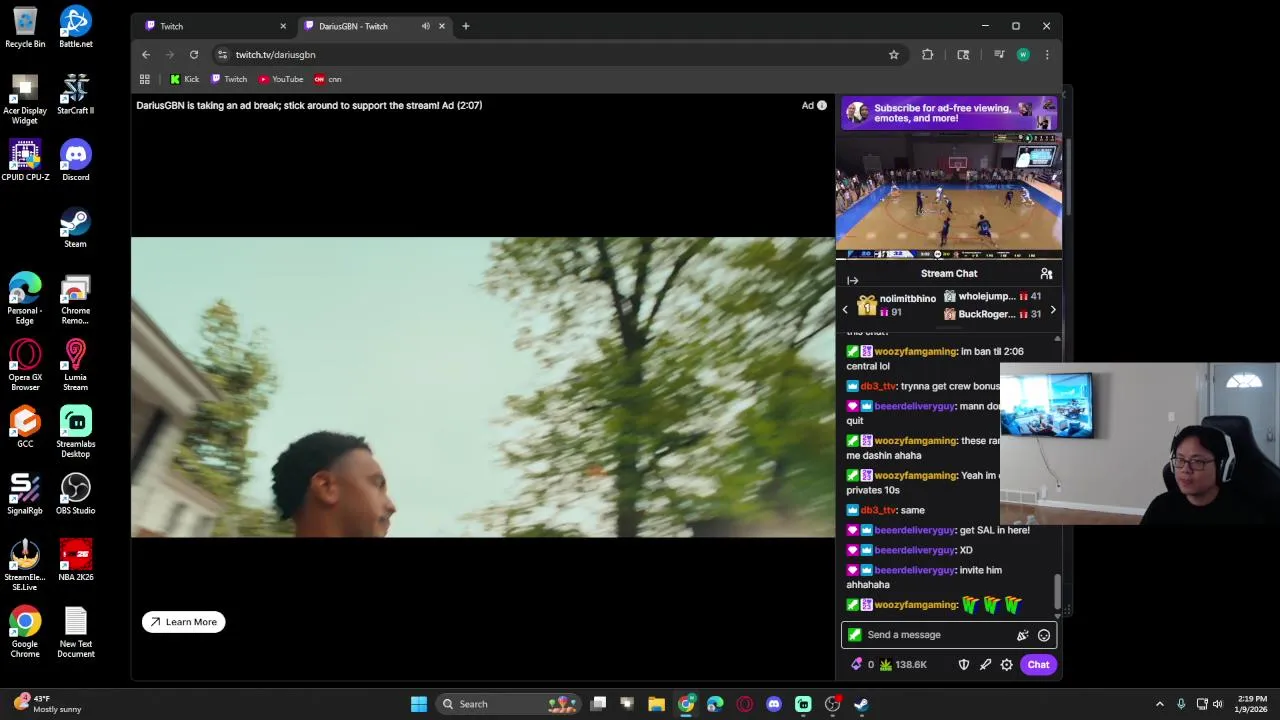Open the Bits balance icon in chat

click(862, 665)
